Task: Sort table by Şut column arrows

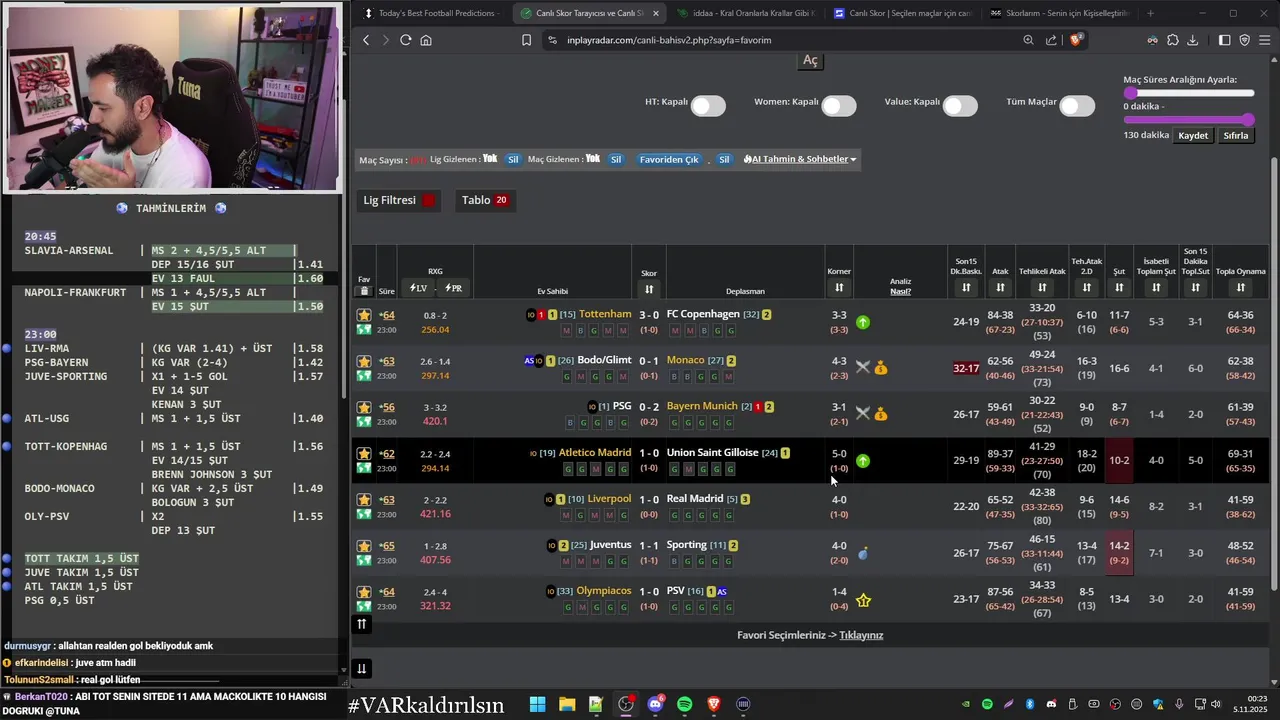Action: click(1119, 288)
